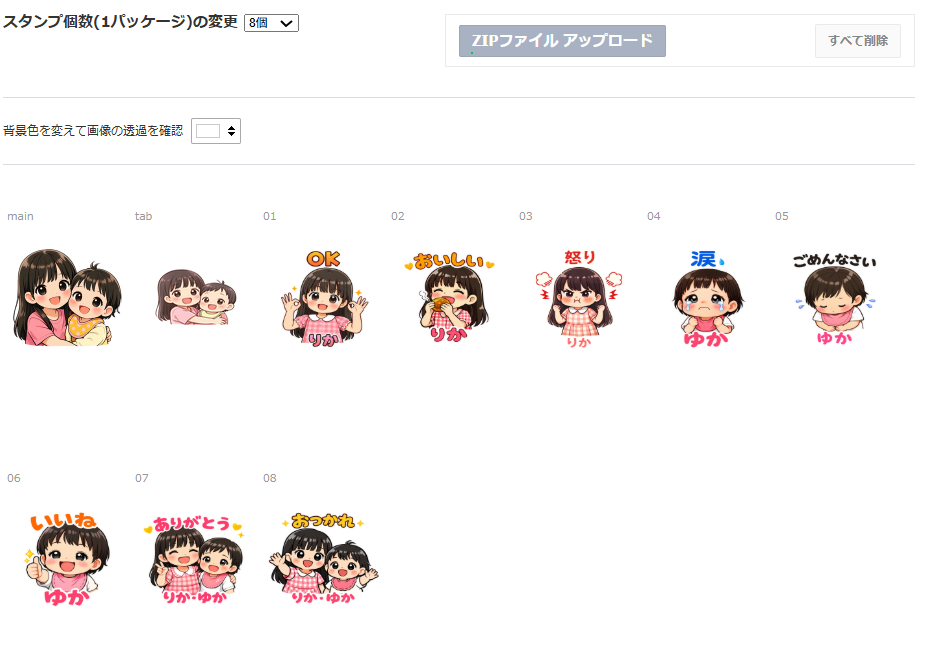This screenshot has width=932, height=648.
Task: Select the おいしい sticker image
Action: 452,298
